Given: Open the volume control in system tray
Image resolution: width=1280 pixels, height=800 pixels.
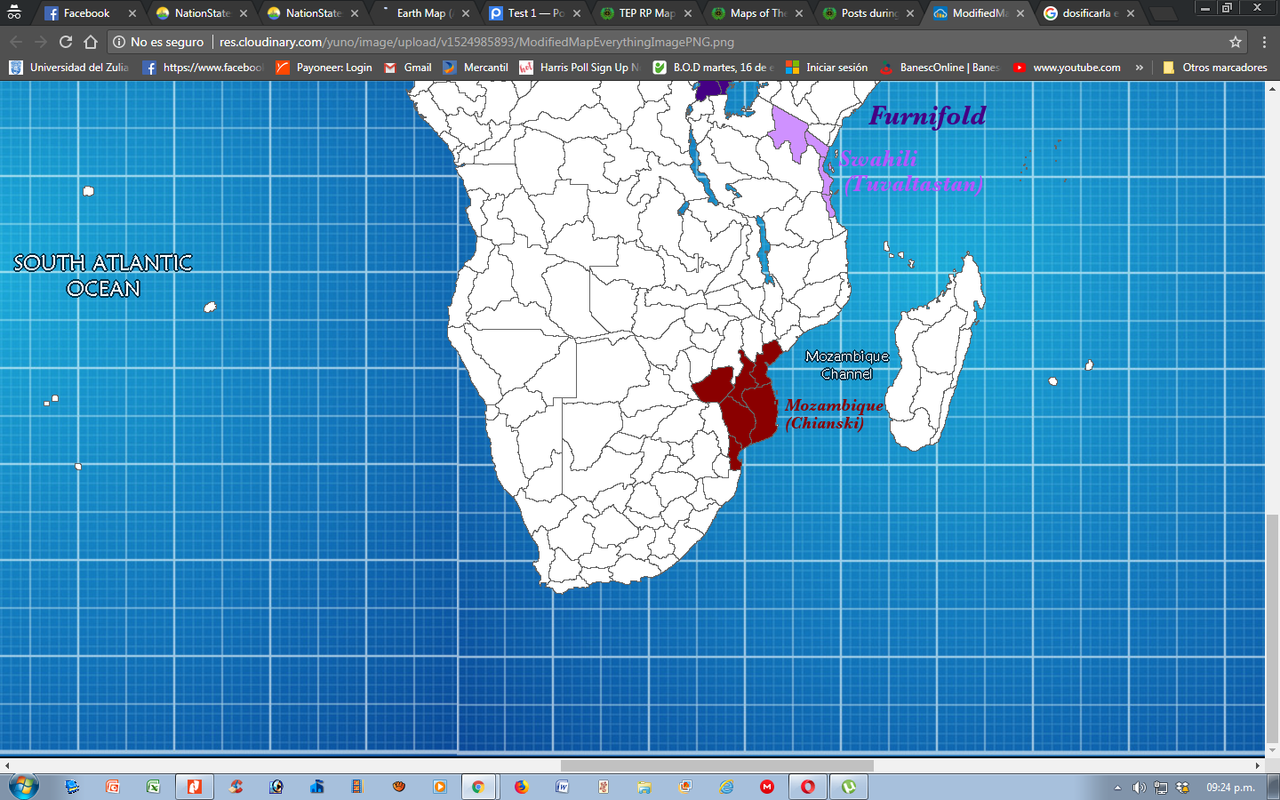Looking at the screenshot, I should coord(1139,786).
